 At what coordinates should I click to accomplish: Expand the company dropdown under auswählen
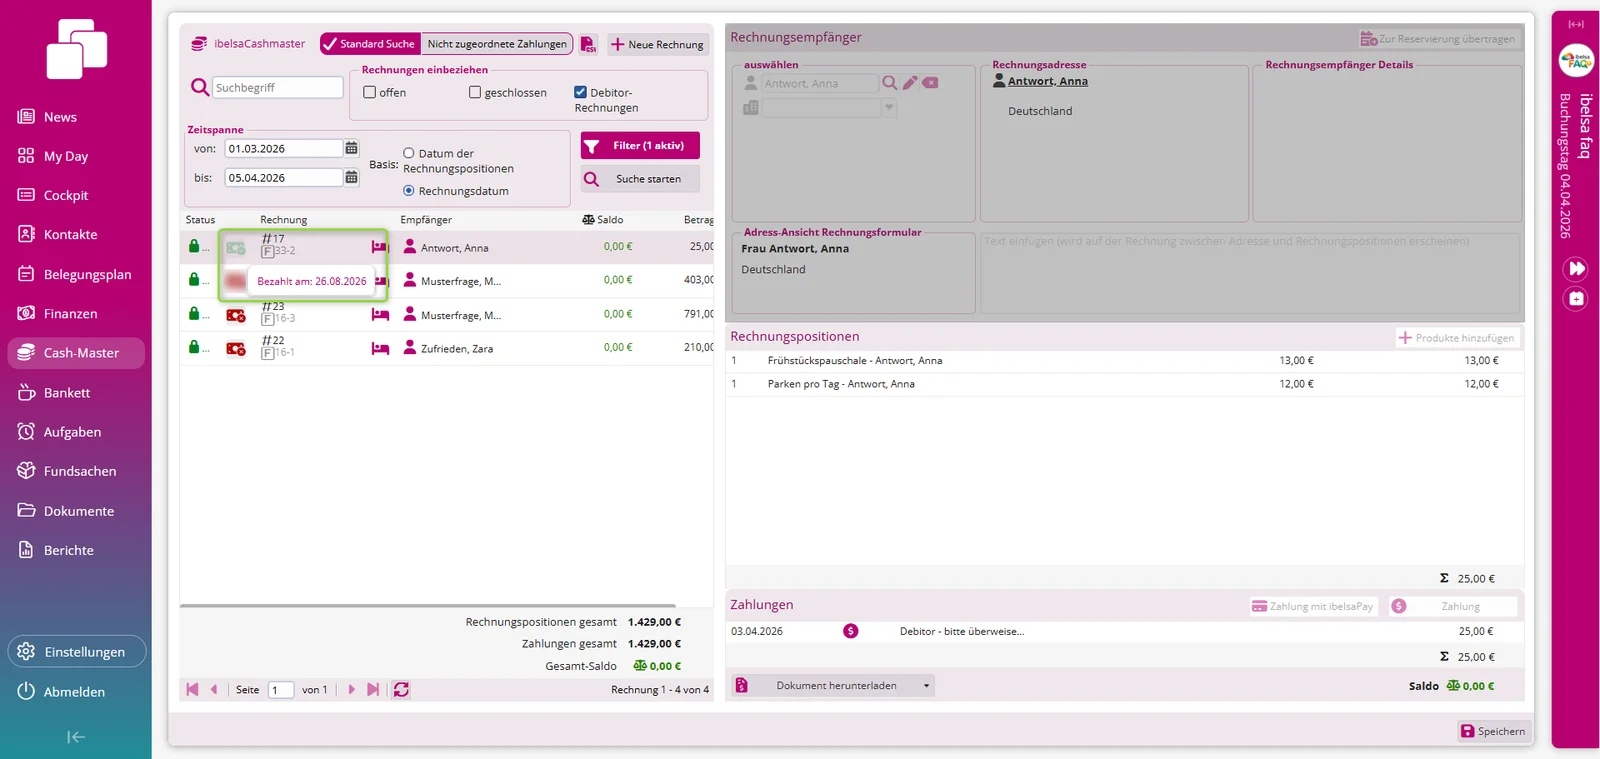coord(889,107)
